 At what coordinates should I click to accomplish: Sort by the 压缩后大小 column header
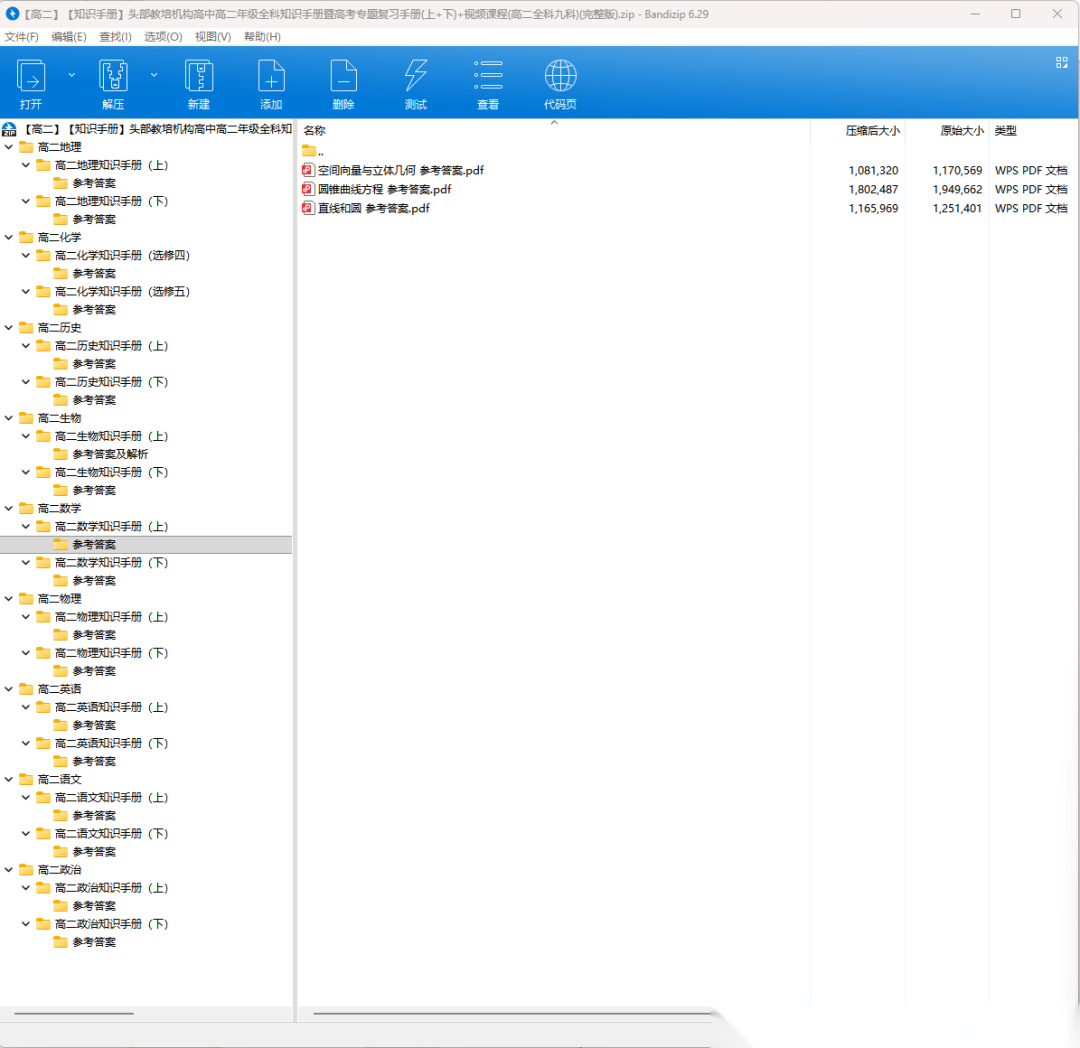click(x=872, y=131)
